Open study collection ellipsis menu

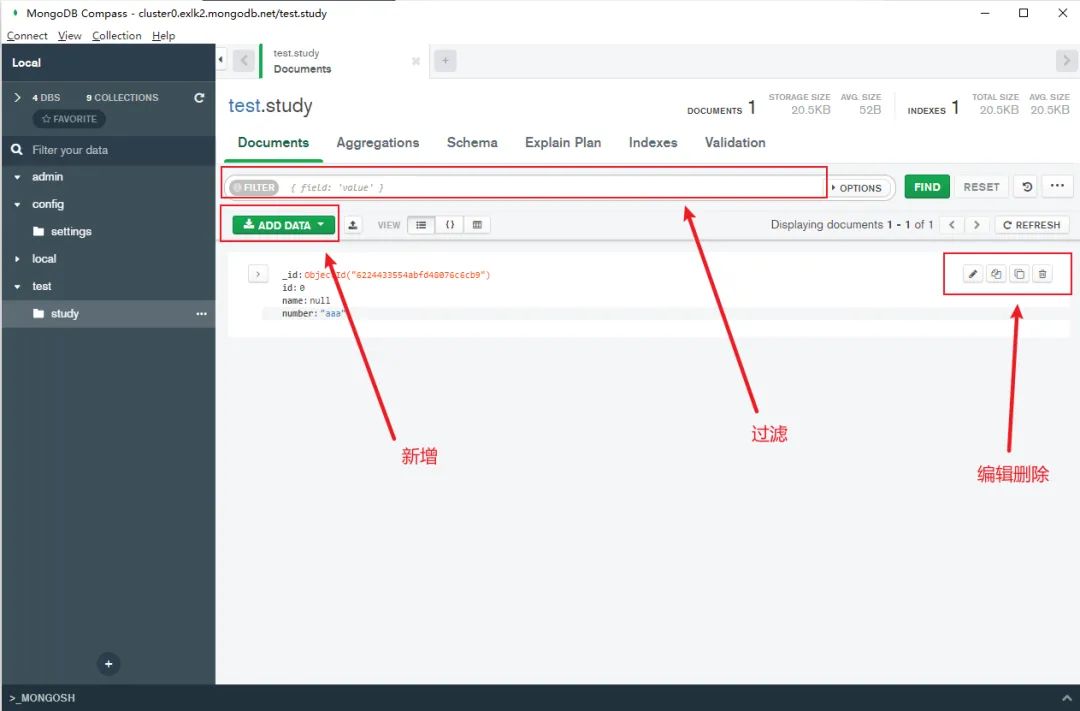[201, 313]
